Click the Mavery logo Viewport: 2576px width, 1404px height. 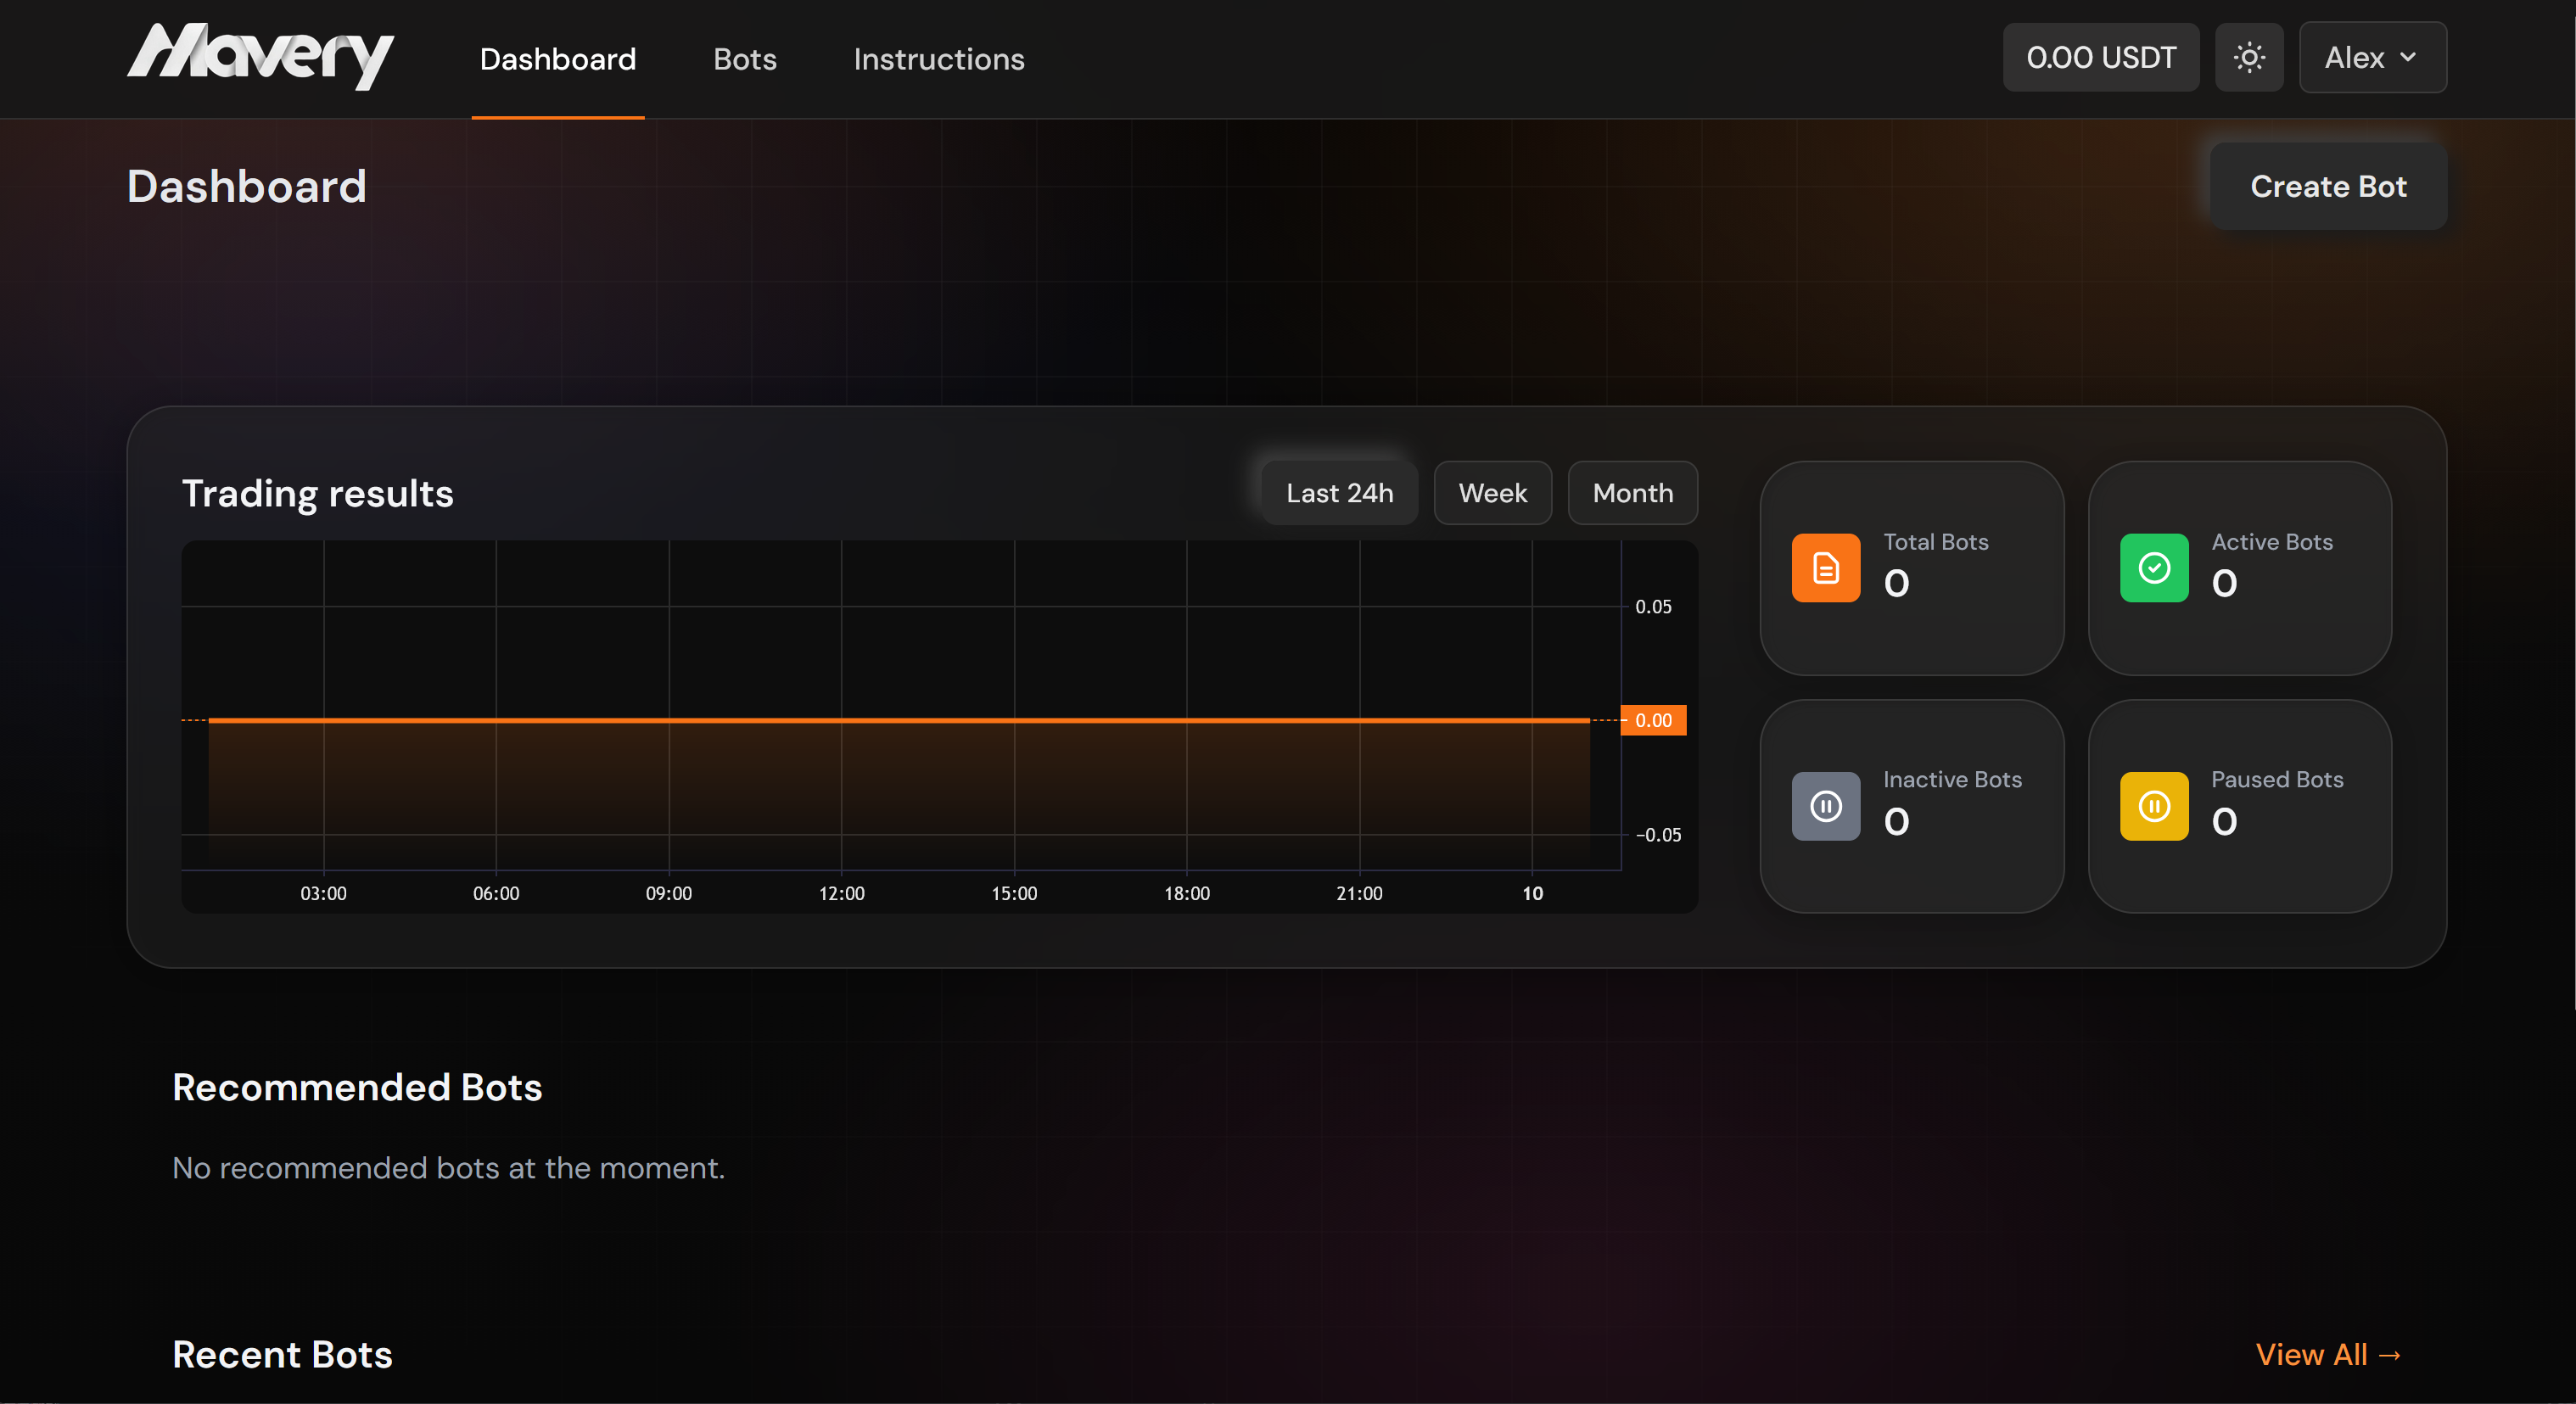pos(261,56)
